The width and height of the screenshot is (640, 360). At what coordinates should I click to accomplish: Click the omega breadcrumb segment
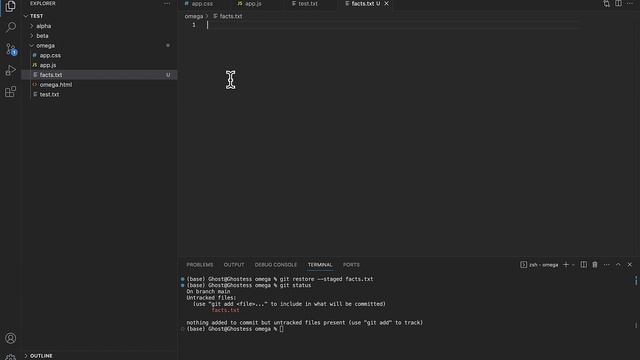(193, 16)
